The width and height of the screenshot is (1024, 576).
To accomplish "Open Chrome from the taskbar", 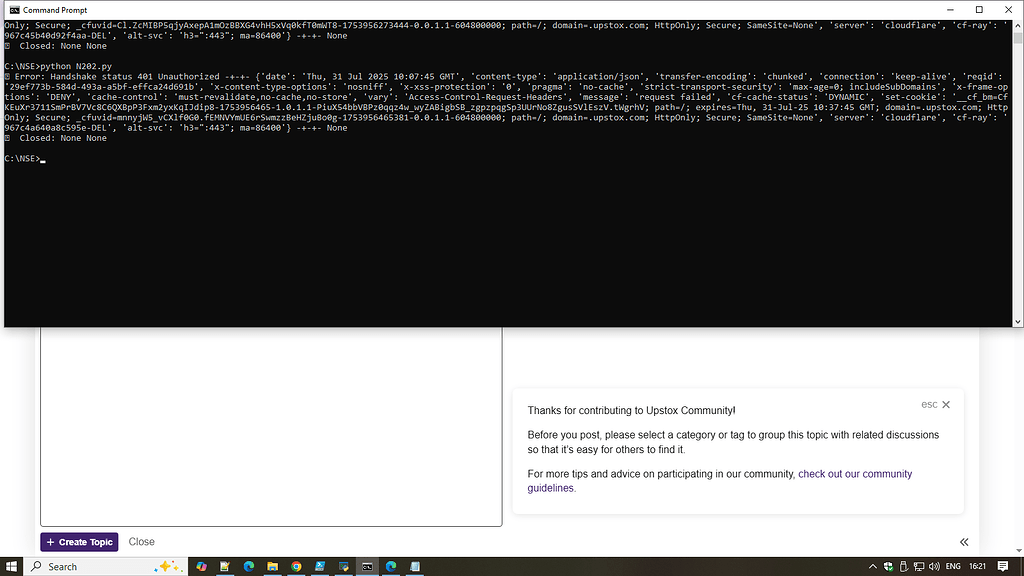I will [x=296, y=566].
